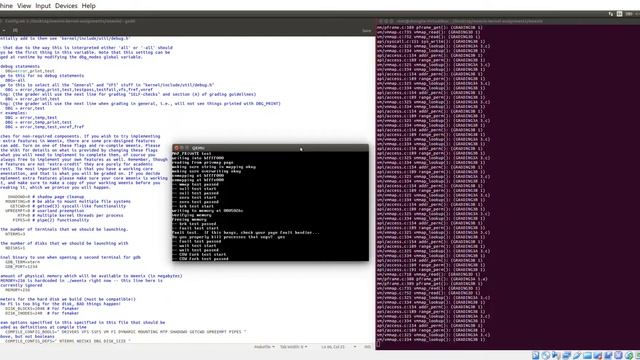640x360 pixels.
Task: Click the 'MEMORY=256' line in gedit
Action: coord(18,290)
